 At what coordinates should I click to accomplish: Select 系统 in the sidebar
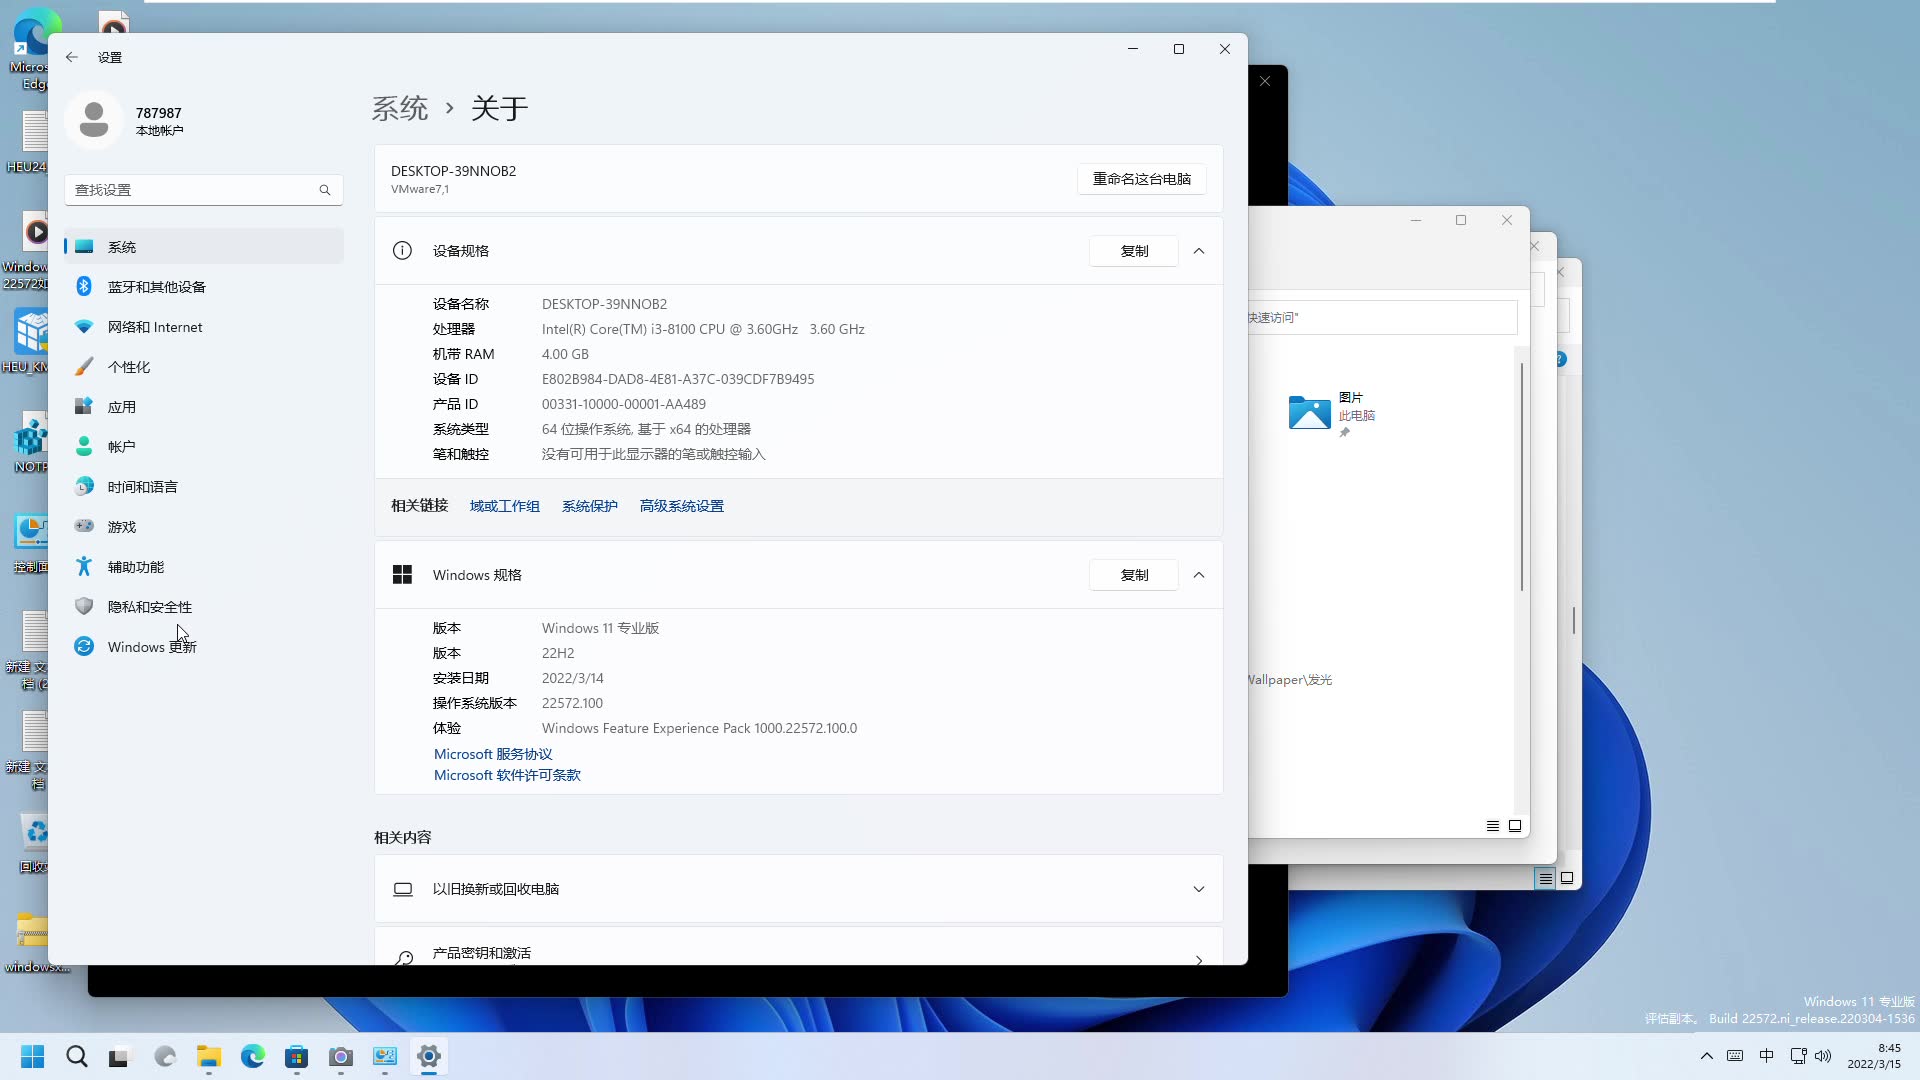[x=204, y=247]
